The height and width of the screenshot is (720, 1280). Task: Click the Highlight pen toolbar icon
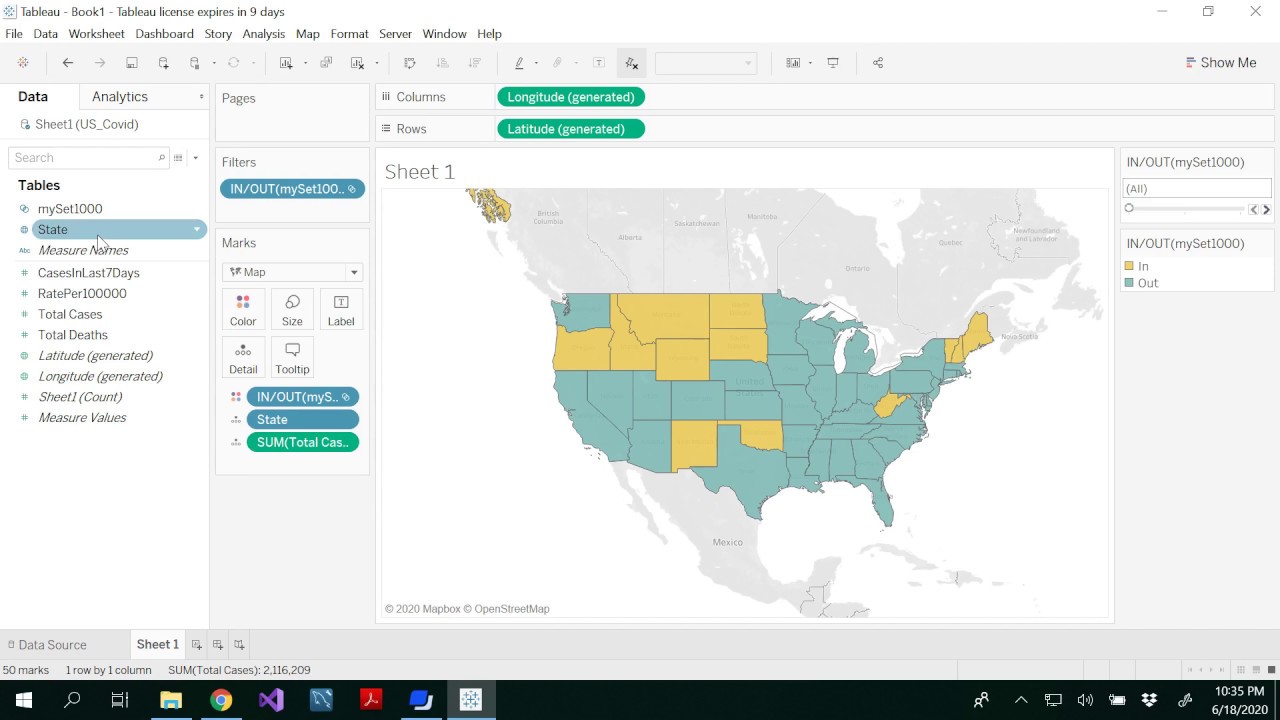519,63
